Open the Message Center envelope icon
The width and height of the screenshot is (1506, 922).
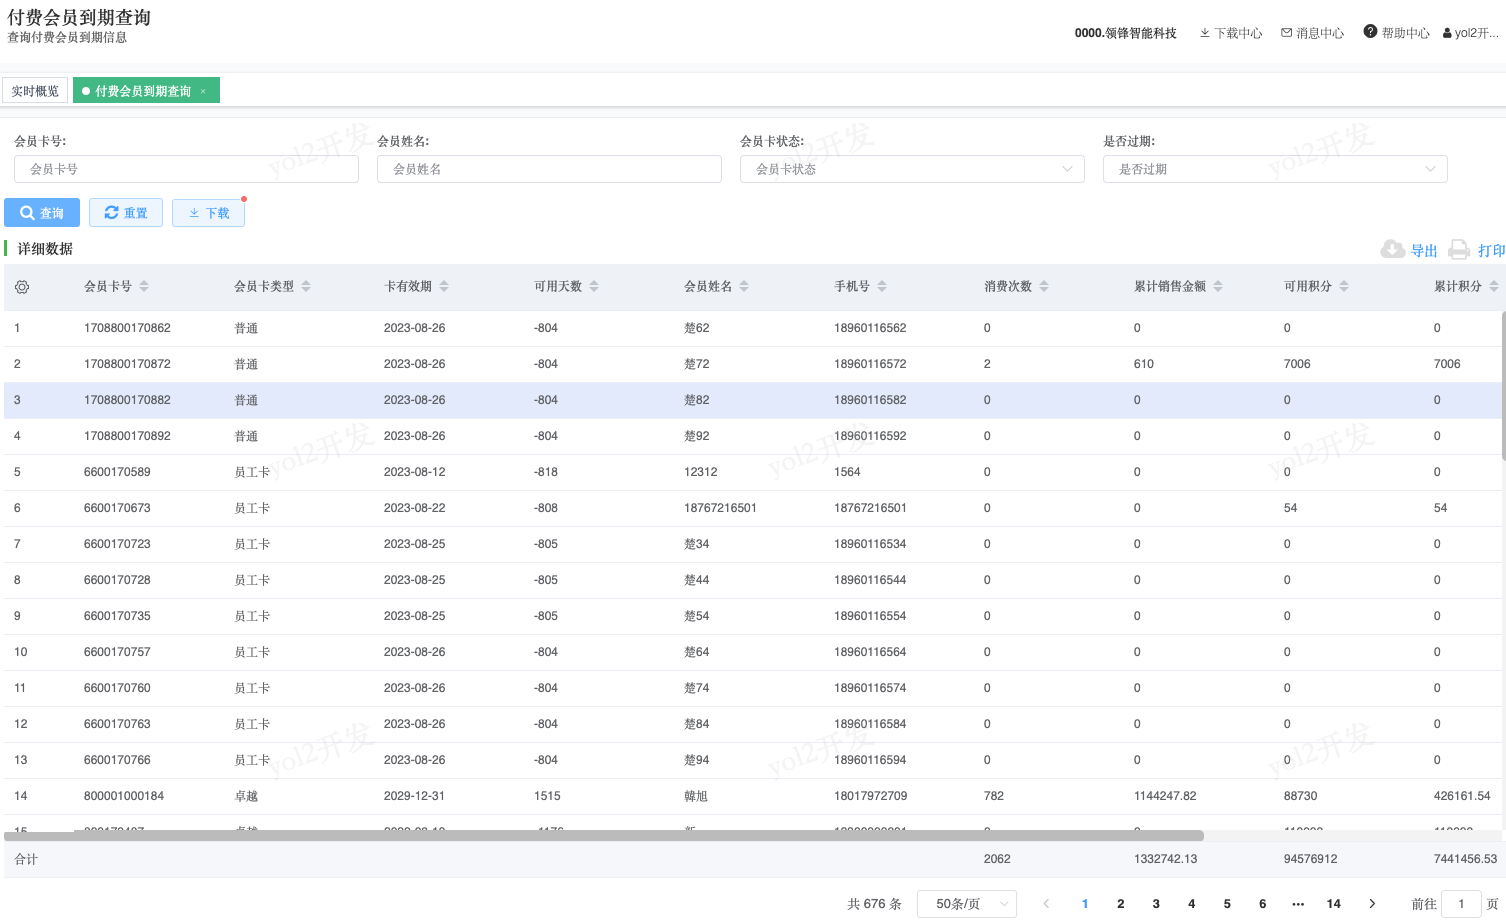(1287, 33)
